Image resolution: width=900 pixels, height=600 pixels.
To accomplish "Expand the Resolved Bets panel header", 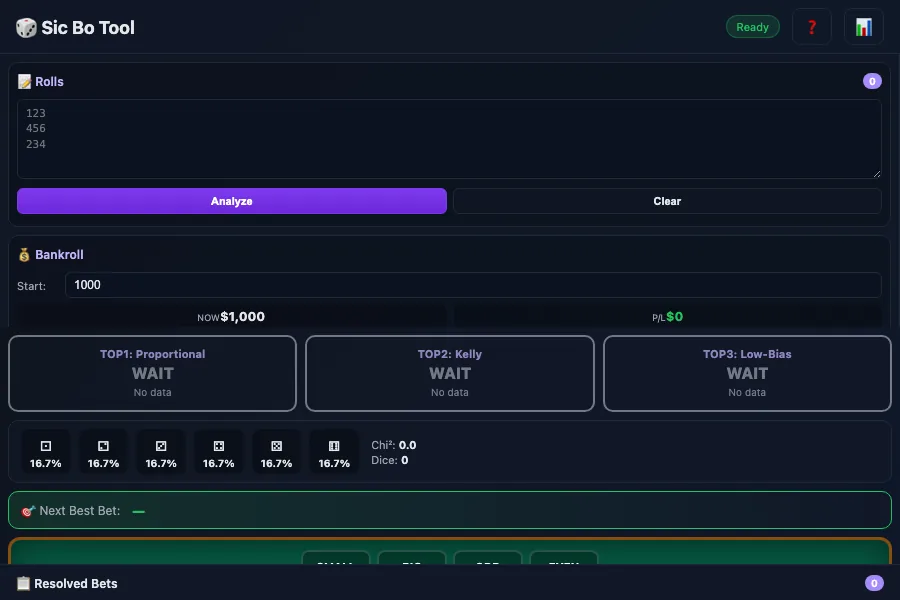I will 449,583.
